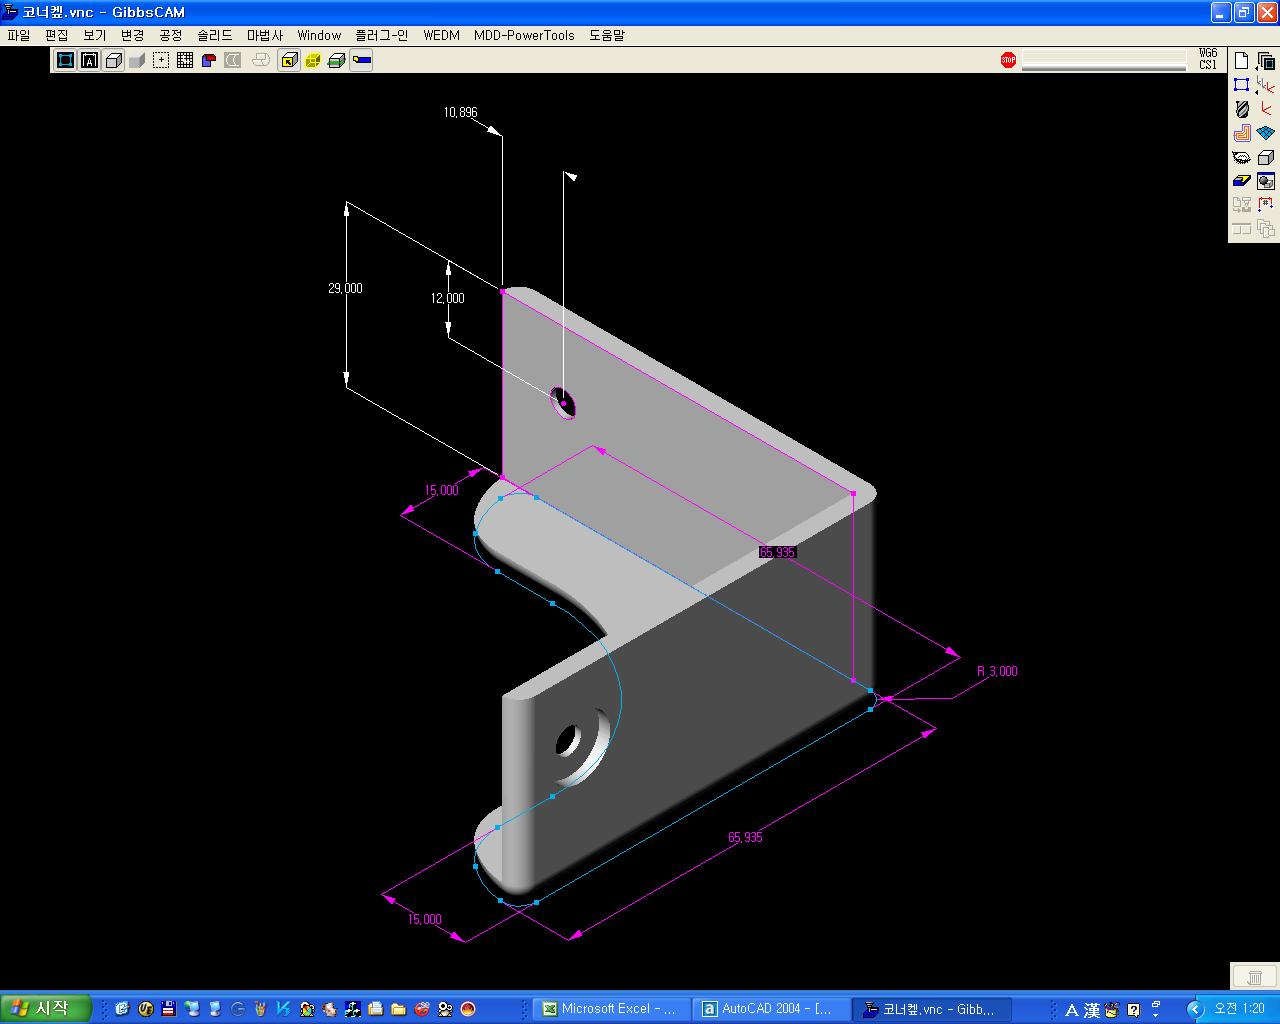Click the trash can at bottom right
This screenshot has height=1024, width=1280.
point(1254,977)
